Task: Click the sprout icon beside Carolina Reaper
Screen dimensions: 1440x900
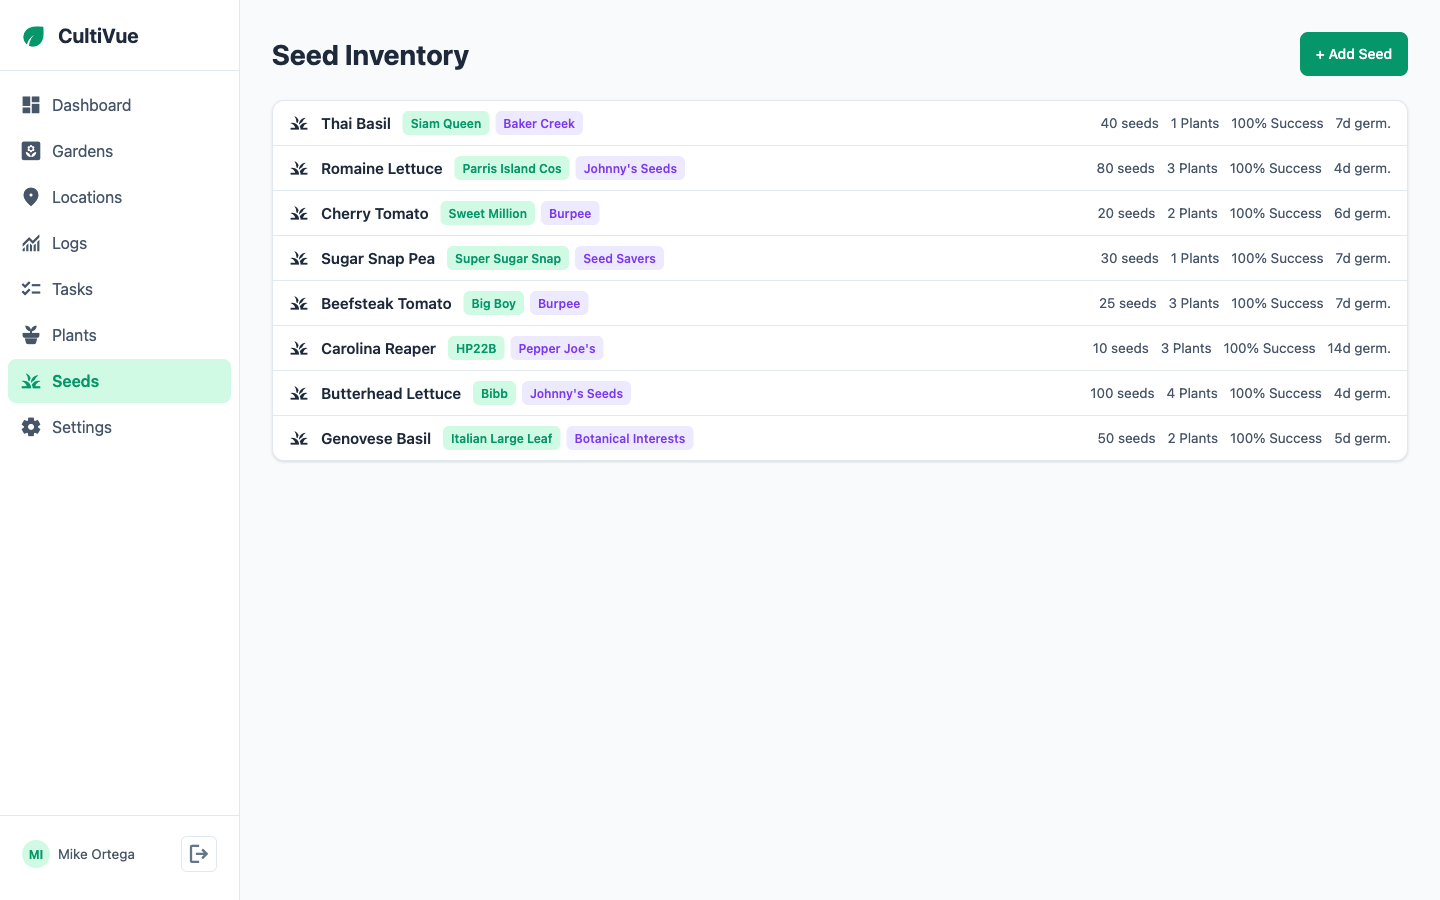Action: pyautogui.click(x=298, y=348)
